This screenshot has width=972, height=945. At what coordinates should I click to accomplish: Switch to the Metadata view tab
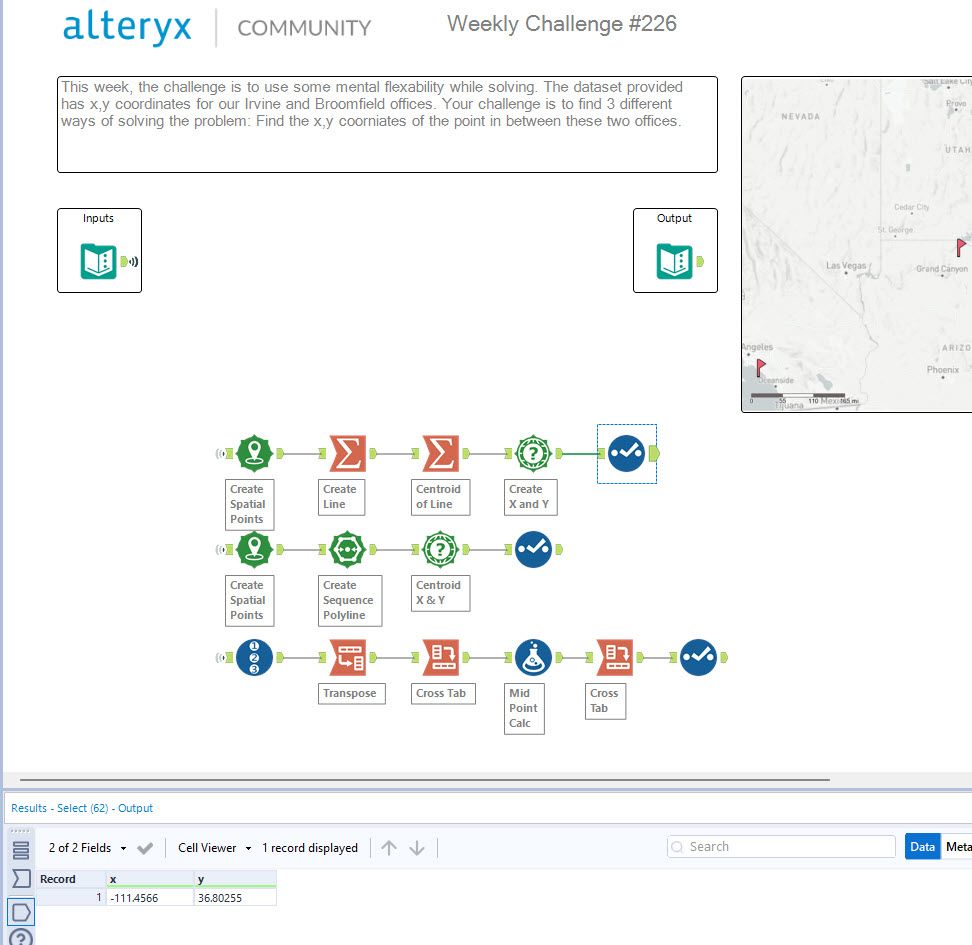click(x=958, y=846)
